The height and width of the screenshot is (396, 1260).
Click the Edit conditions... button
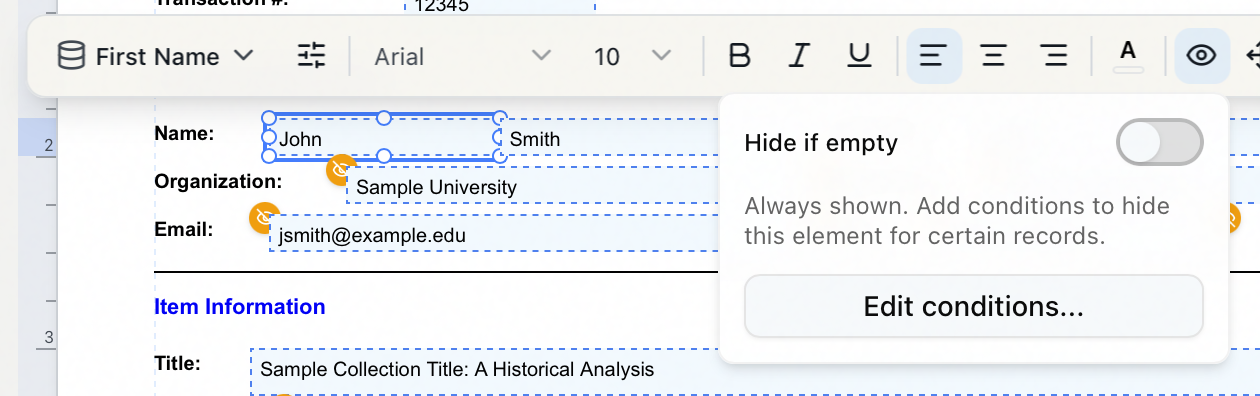coord(974,306)
